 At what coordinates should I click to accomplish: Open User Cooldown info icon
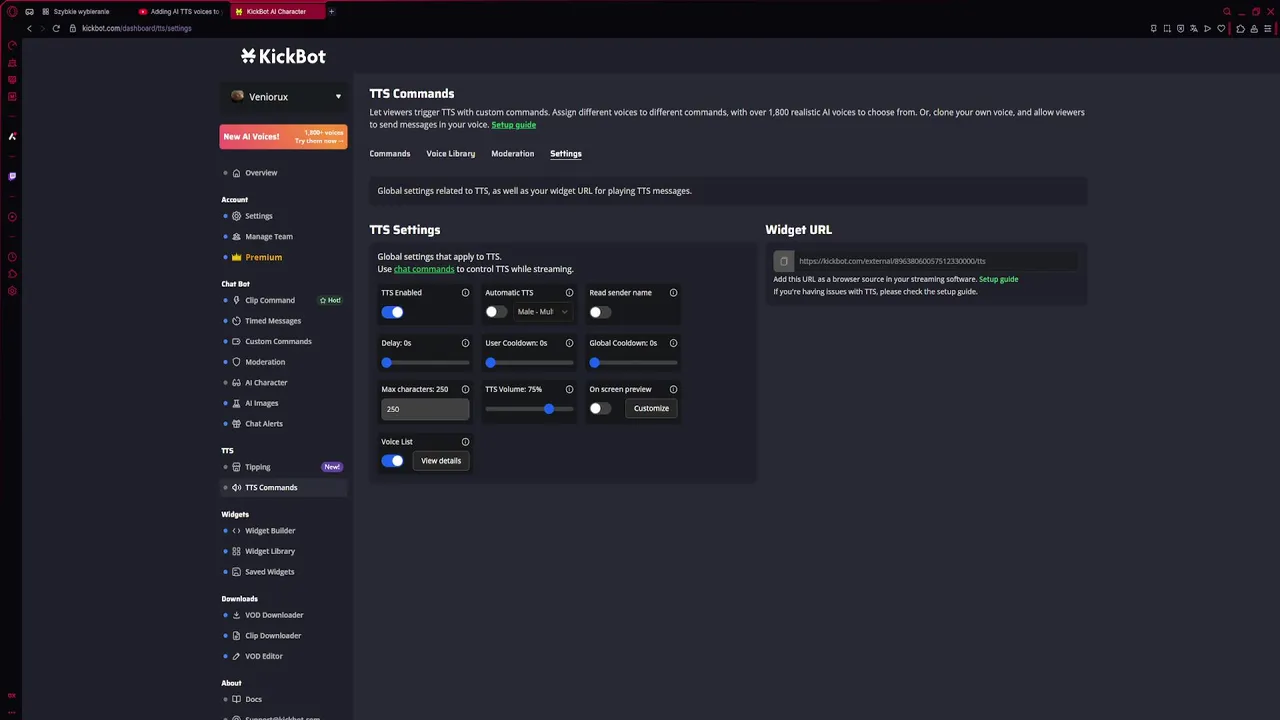(x=569, y=343)
